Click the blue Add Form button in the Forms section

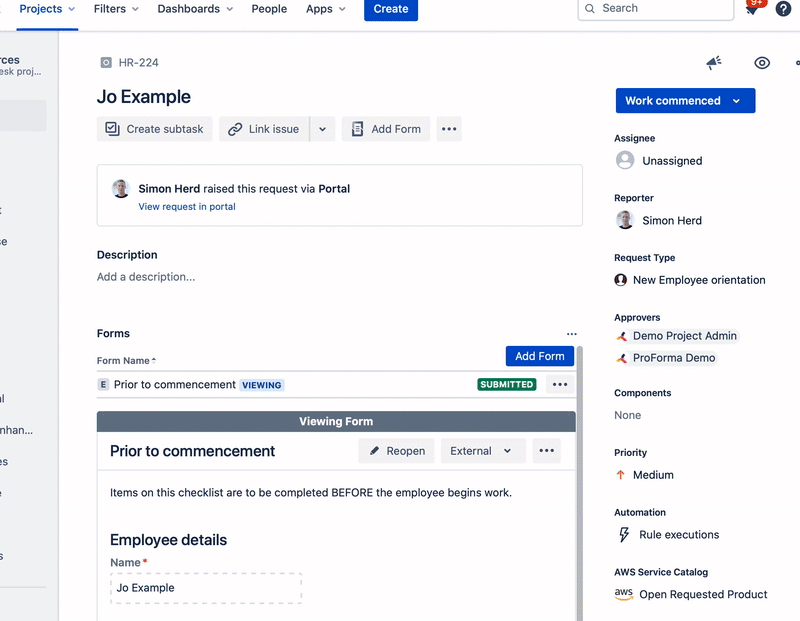tap(540, 356)
